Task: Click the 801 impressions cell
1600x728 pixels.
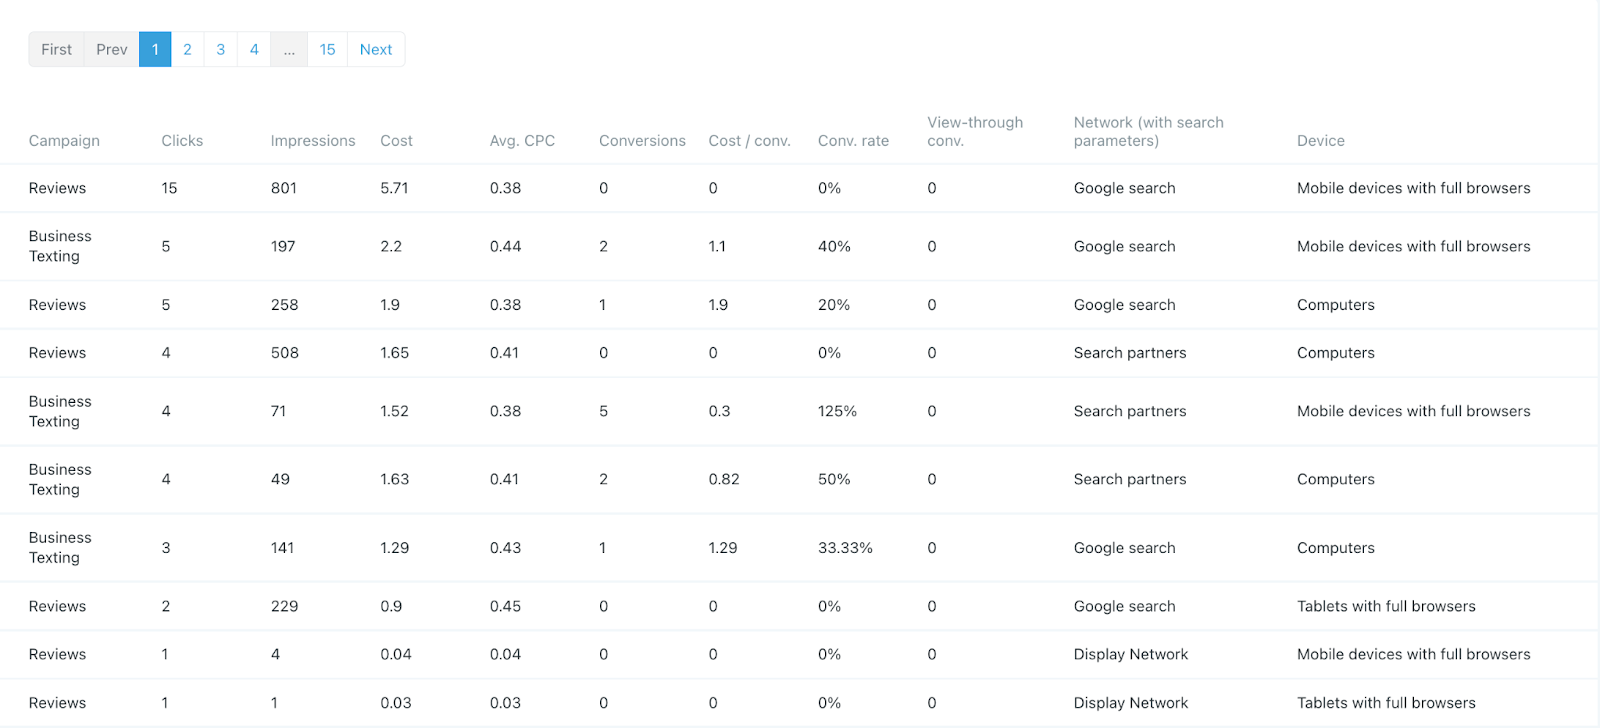Action: point(284,188)
